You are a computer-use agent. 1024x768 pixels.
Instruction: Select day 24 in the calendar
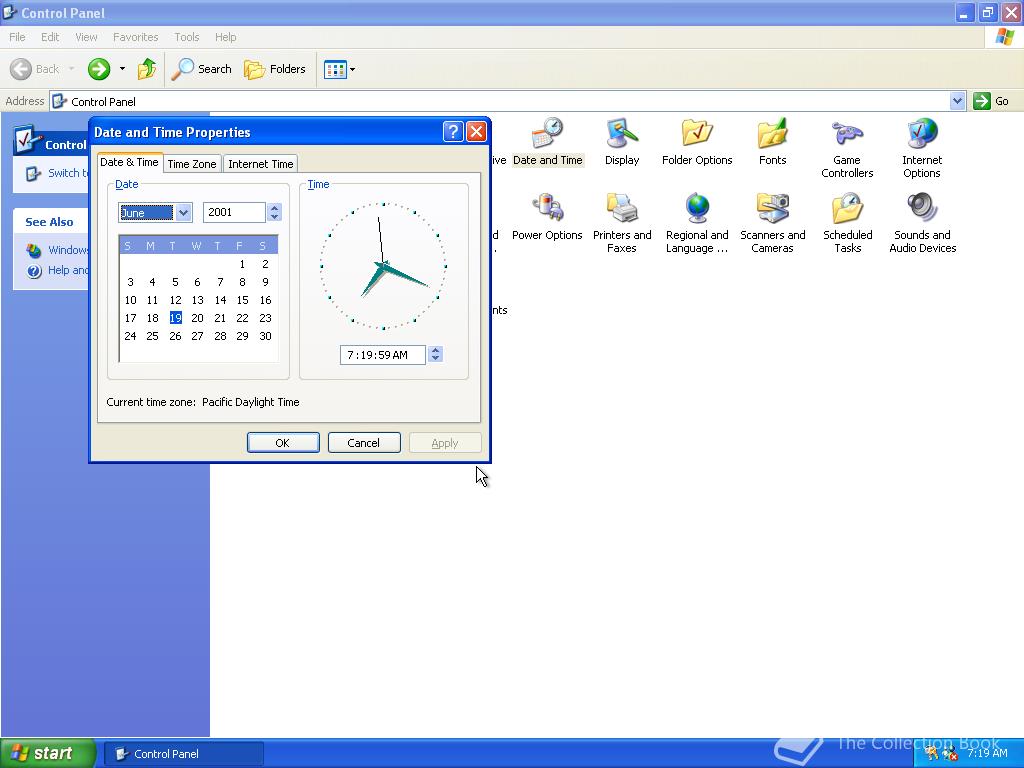(131, 336)
